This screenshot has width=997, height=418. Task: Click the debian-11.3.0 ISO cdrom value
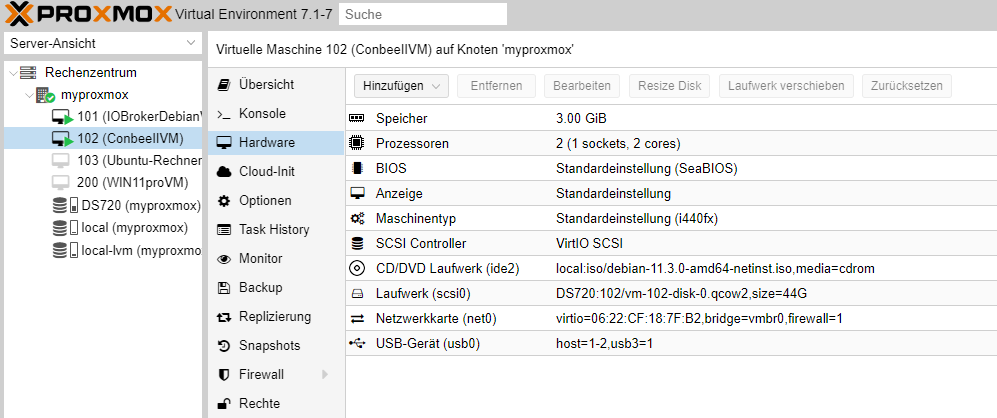click(715, 268)
